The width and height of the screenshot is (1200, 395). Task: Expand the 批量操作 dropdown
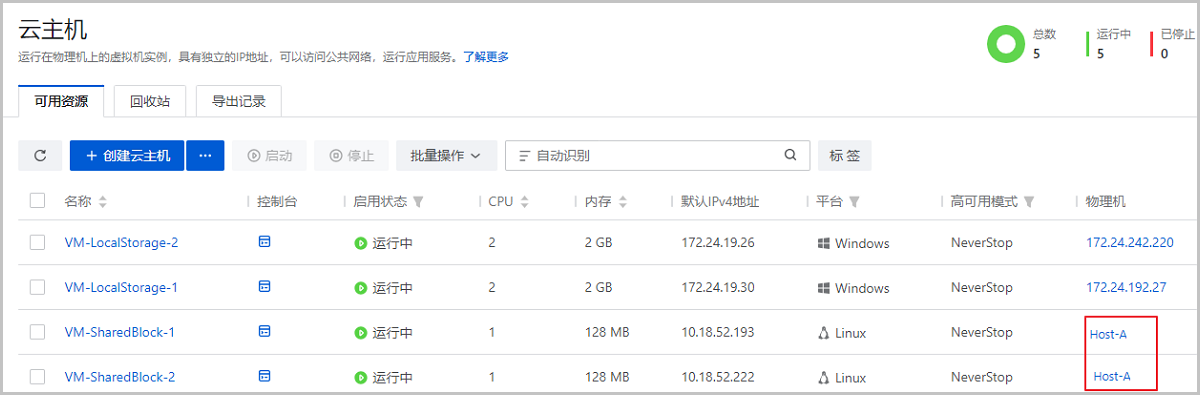point(446,156)
